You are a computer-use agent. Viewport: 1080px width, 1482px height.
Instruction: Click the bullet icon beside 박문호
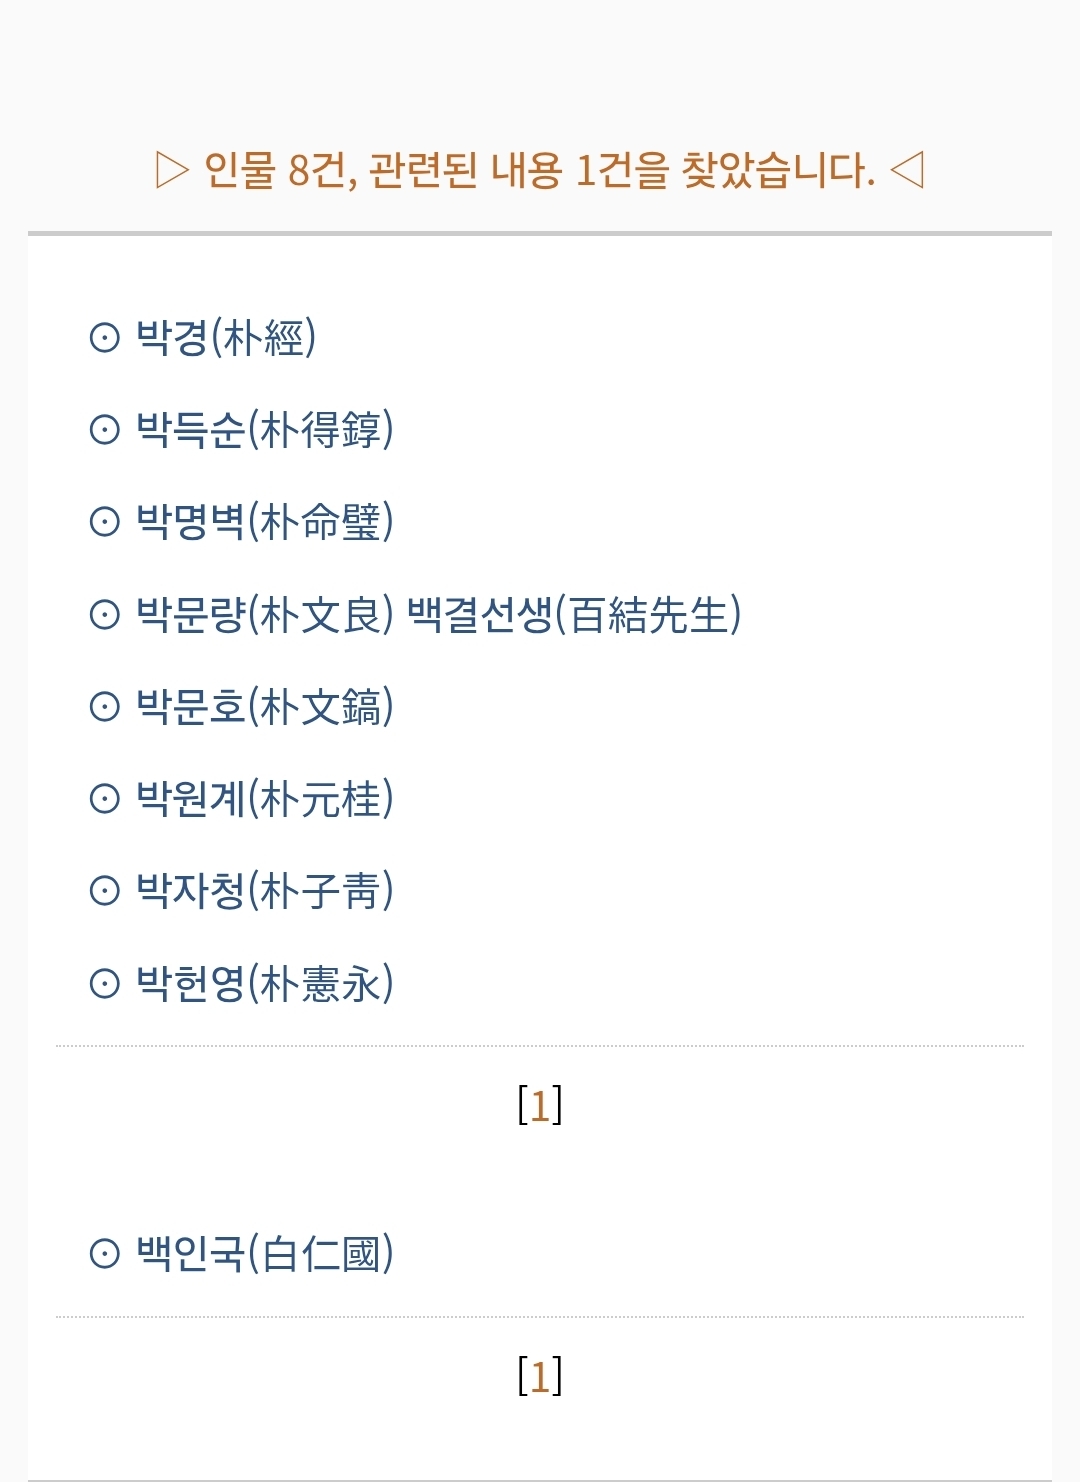tap(105, 707)
